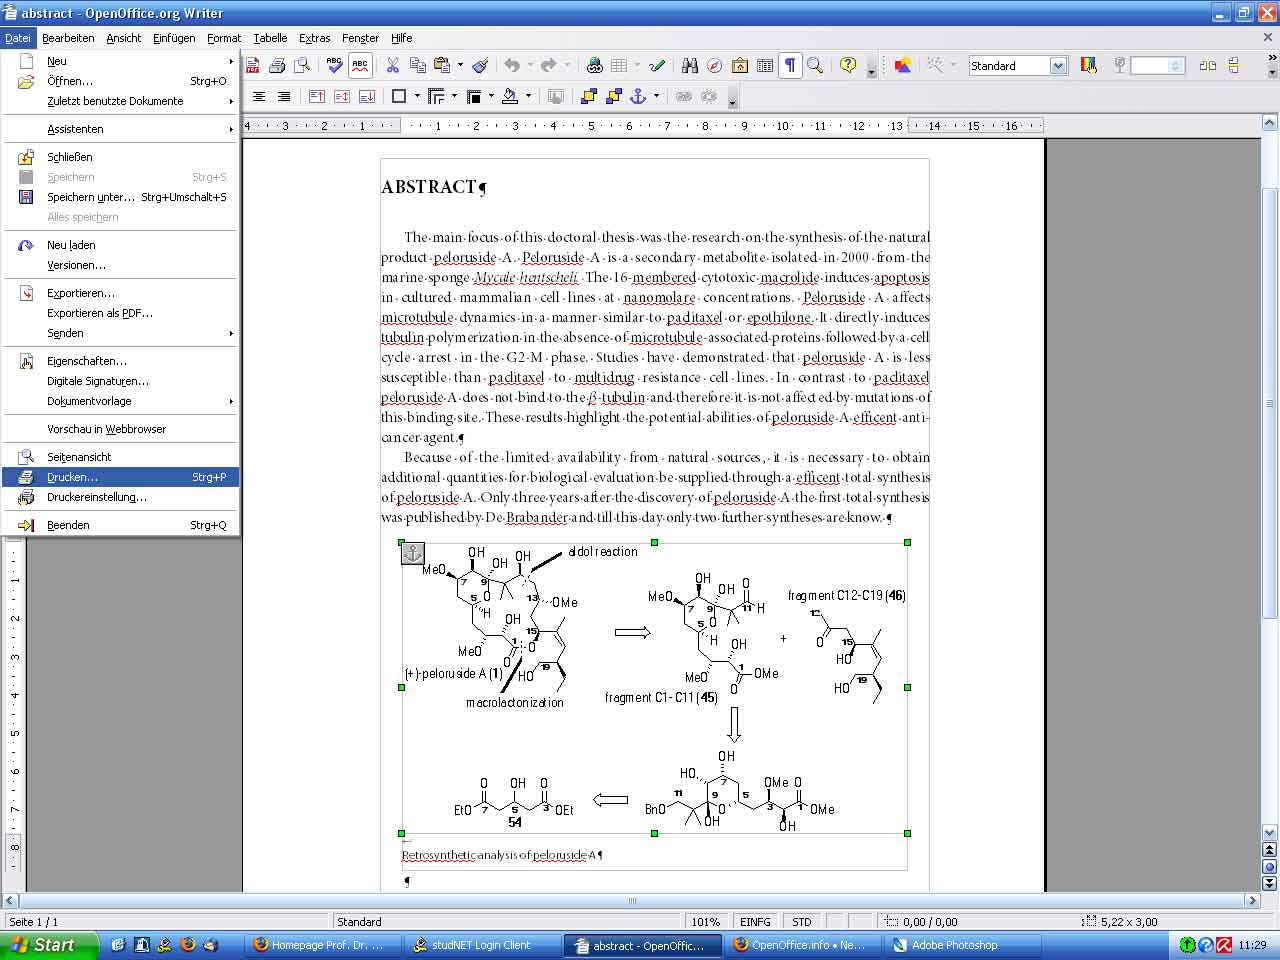Open Find & Replace binoculars icon
This screenshot has height=960, width=1280.
(689, 65)
